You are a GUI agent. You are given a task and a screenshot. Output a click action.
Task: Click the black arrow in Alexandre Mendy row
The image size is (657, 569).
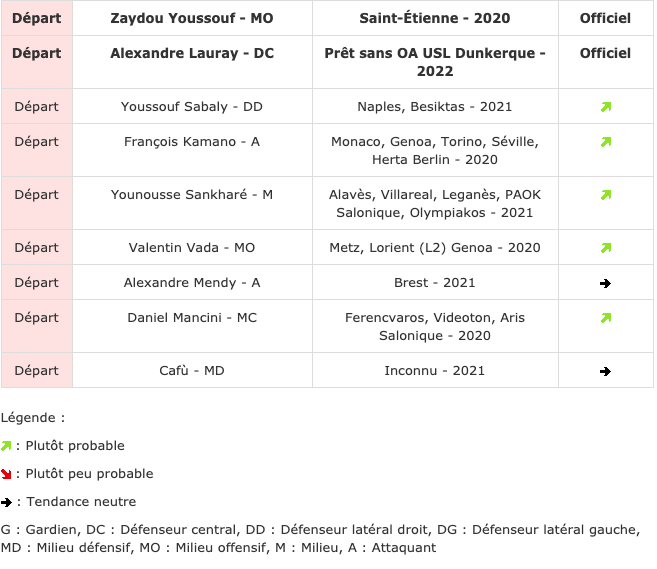605,284
